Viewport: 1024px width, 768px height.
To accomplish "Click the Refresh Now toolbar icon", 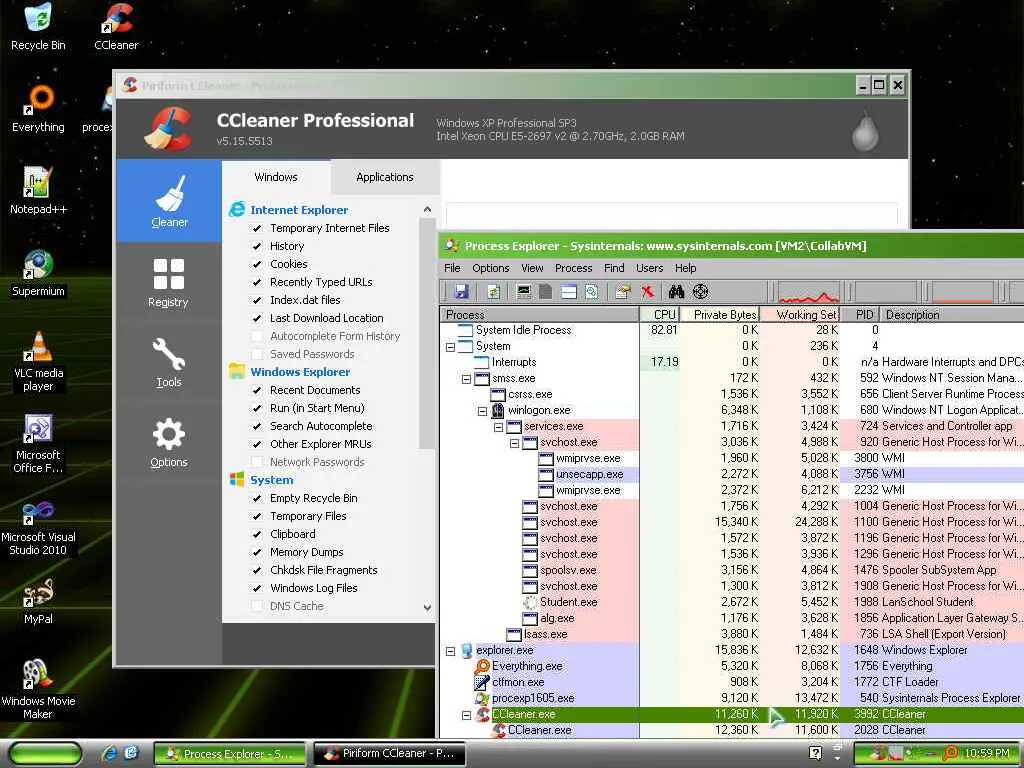I will click(x=494, y=292).
